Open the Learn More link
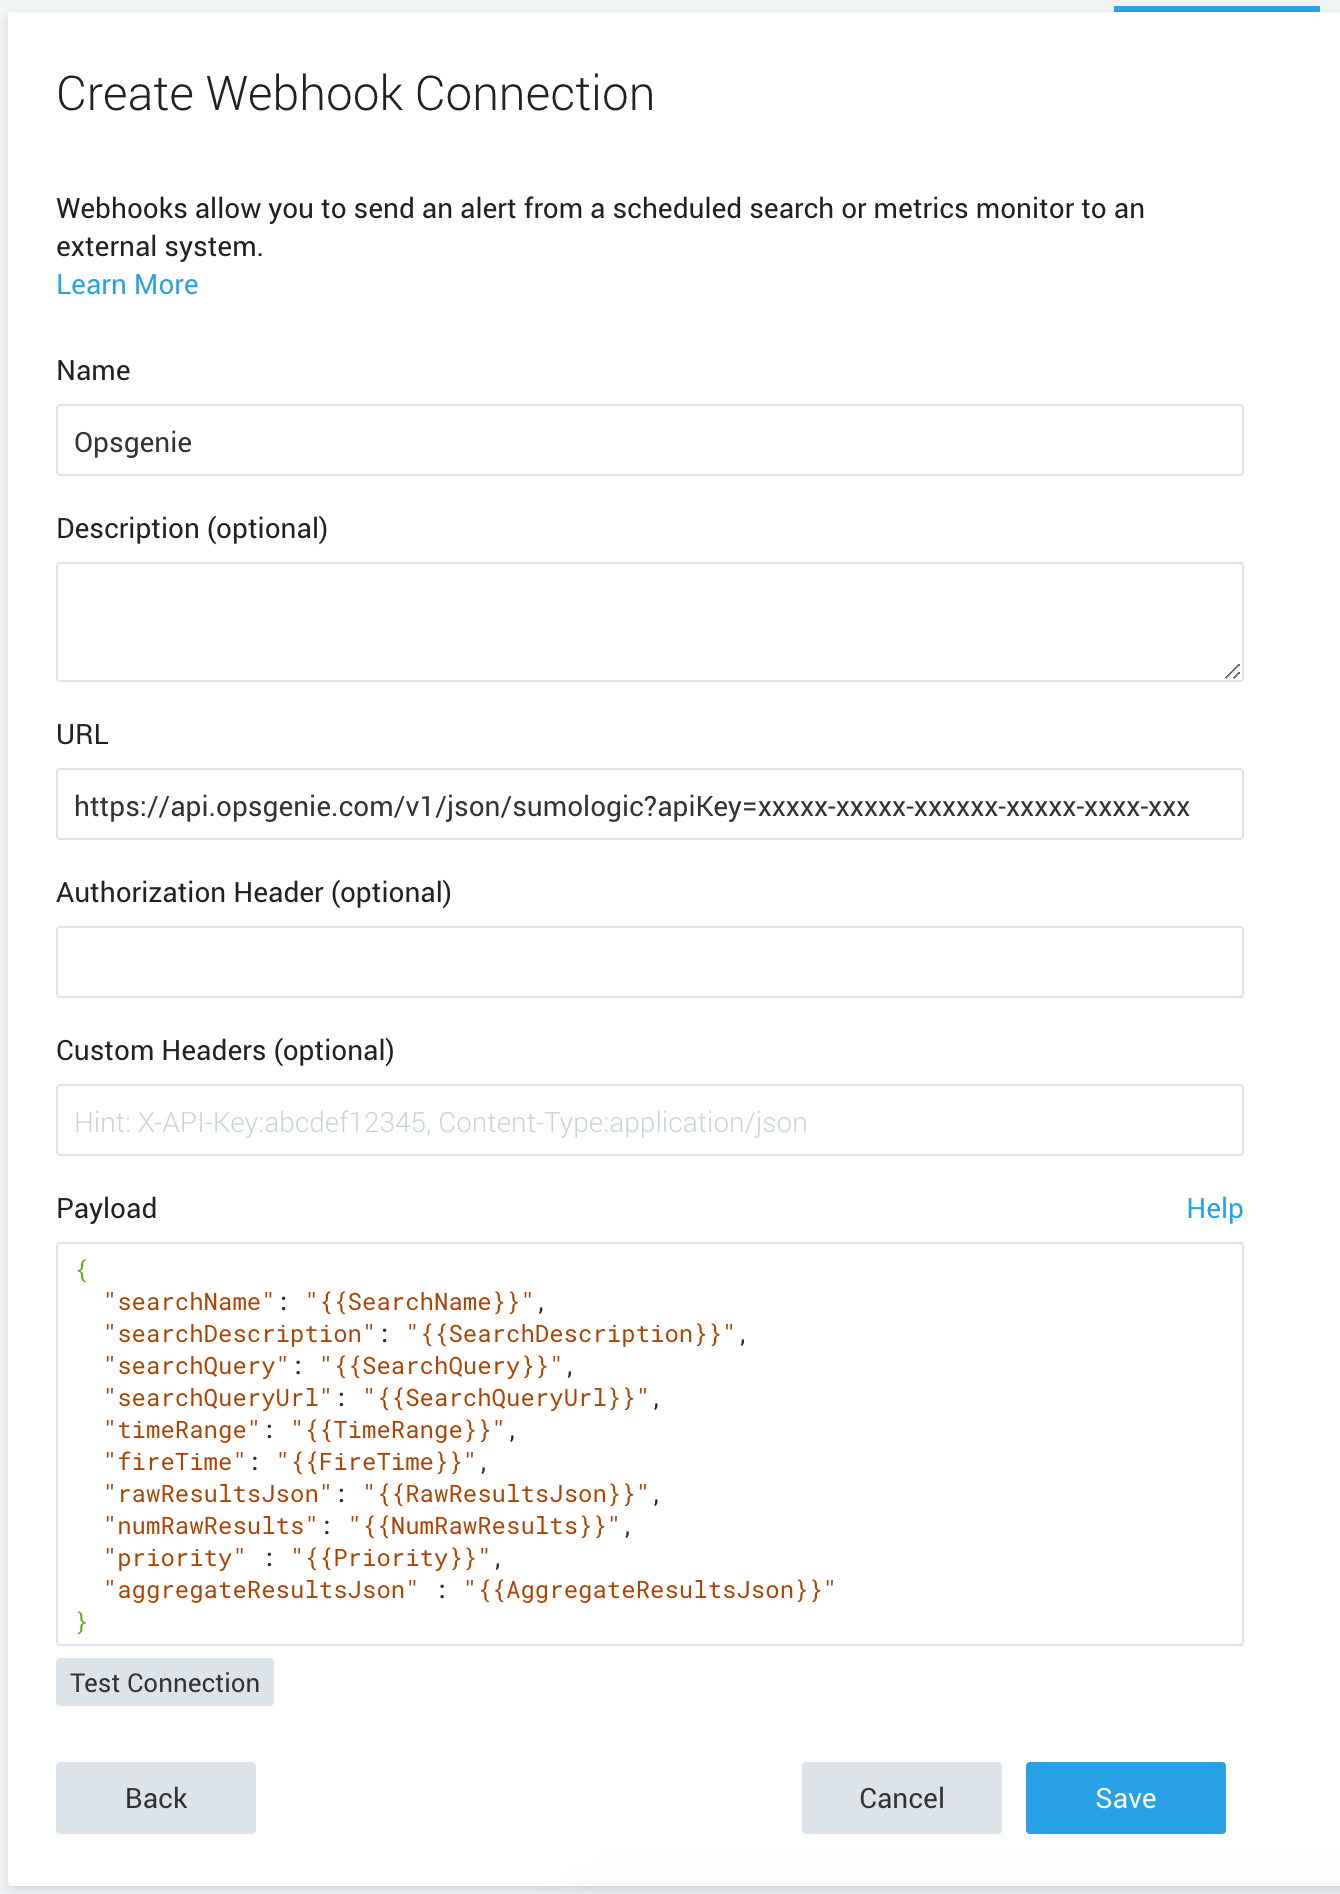This screenshot has width=1340, height=1894. coord(127,285)
